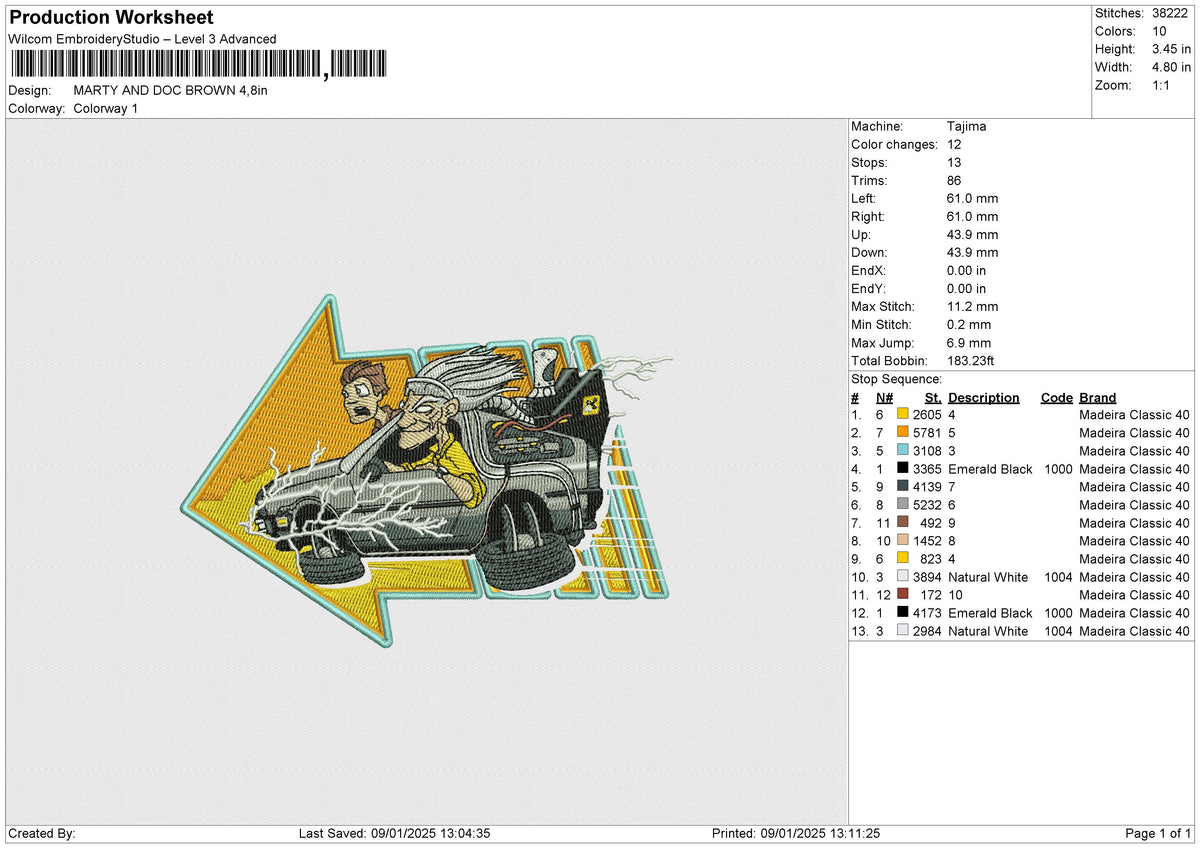Click 'Printed: 09/01/2025 13:11:25' footer text
The height and width of the screenshot is (848, 1200).
796,834
